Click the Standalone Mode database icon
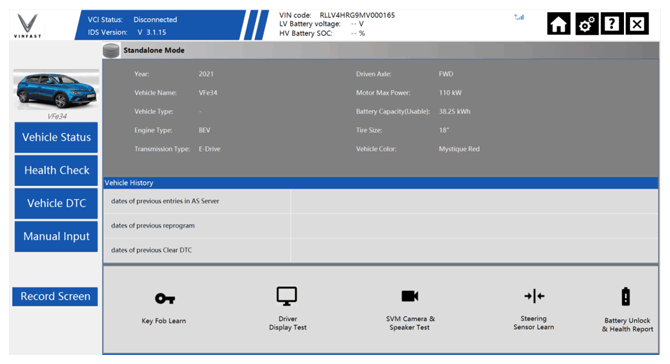670x364 pixels. click(111, 50)
